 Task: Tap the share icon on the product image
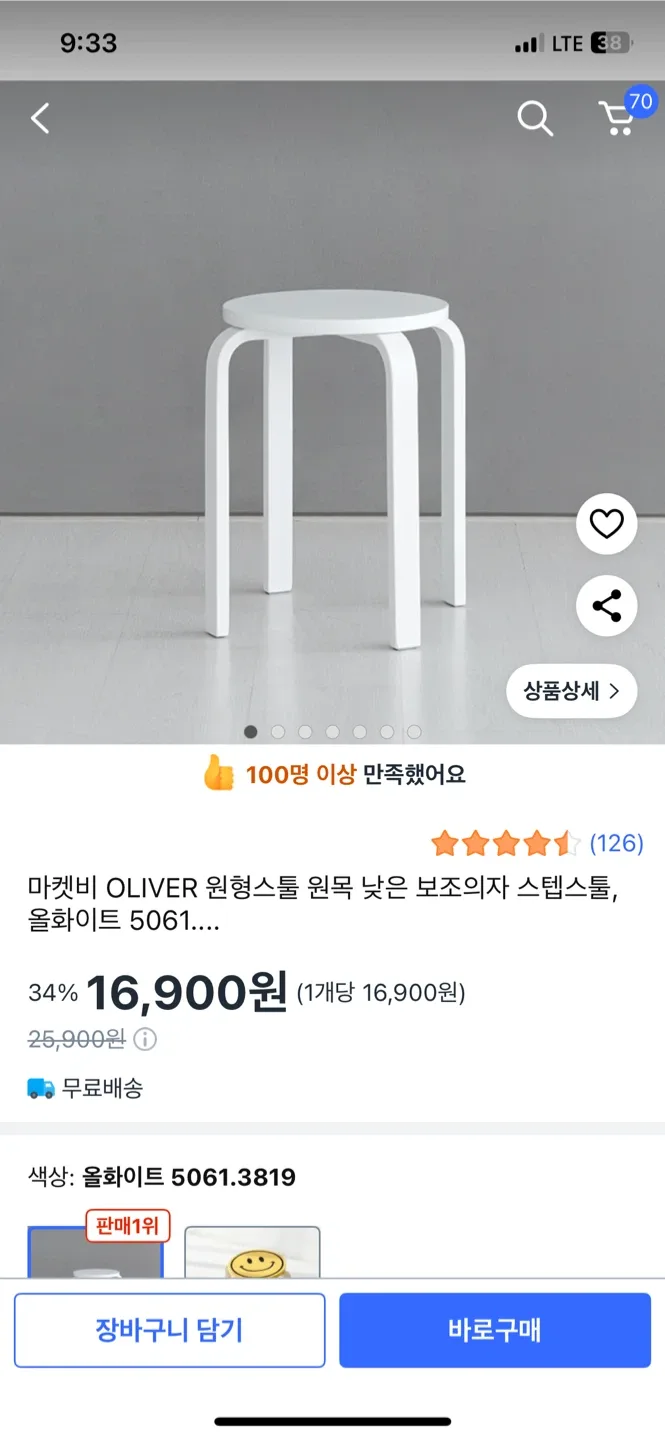tap(606, 605)
